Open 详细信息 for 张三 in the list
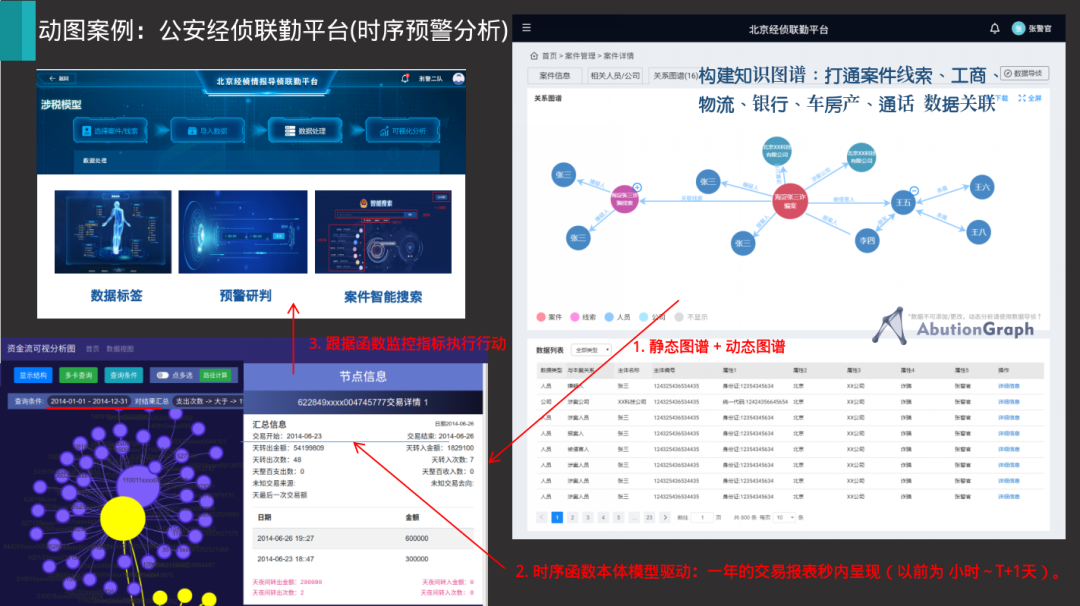 pos(1009,385)
